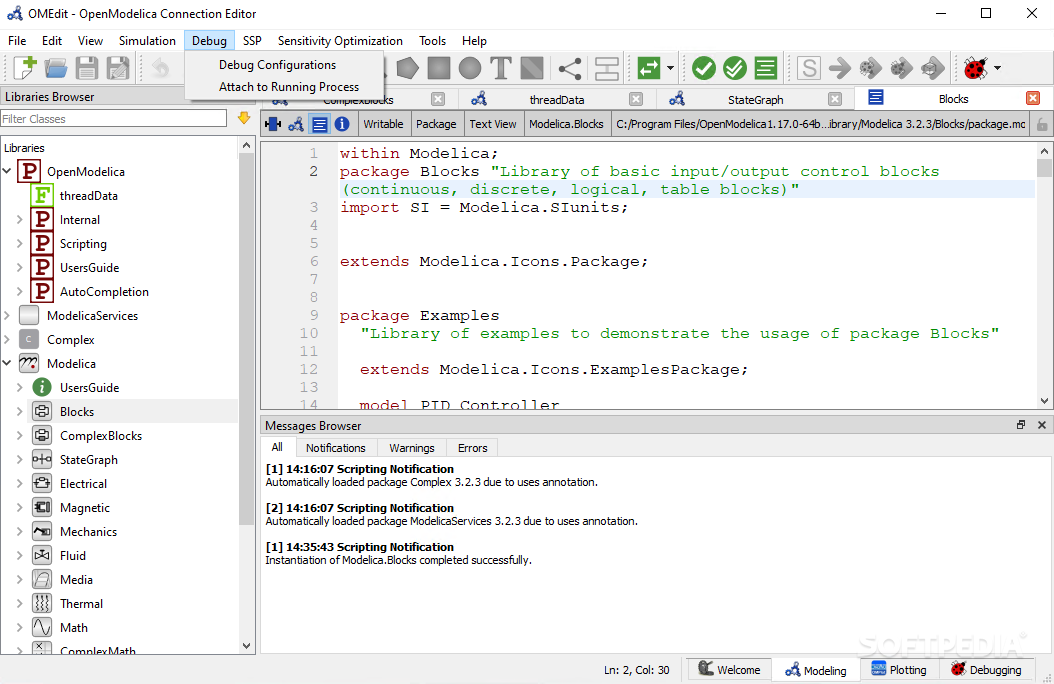Expand the Internal package node
The image size is (1054, 684).
pos(19,220)
